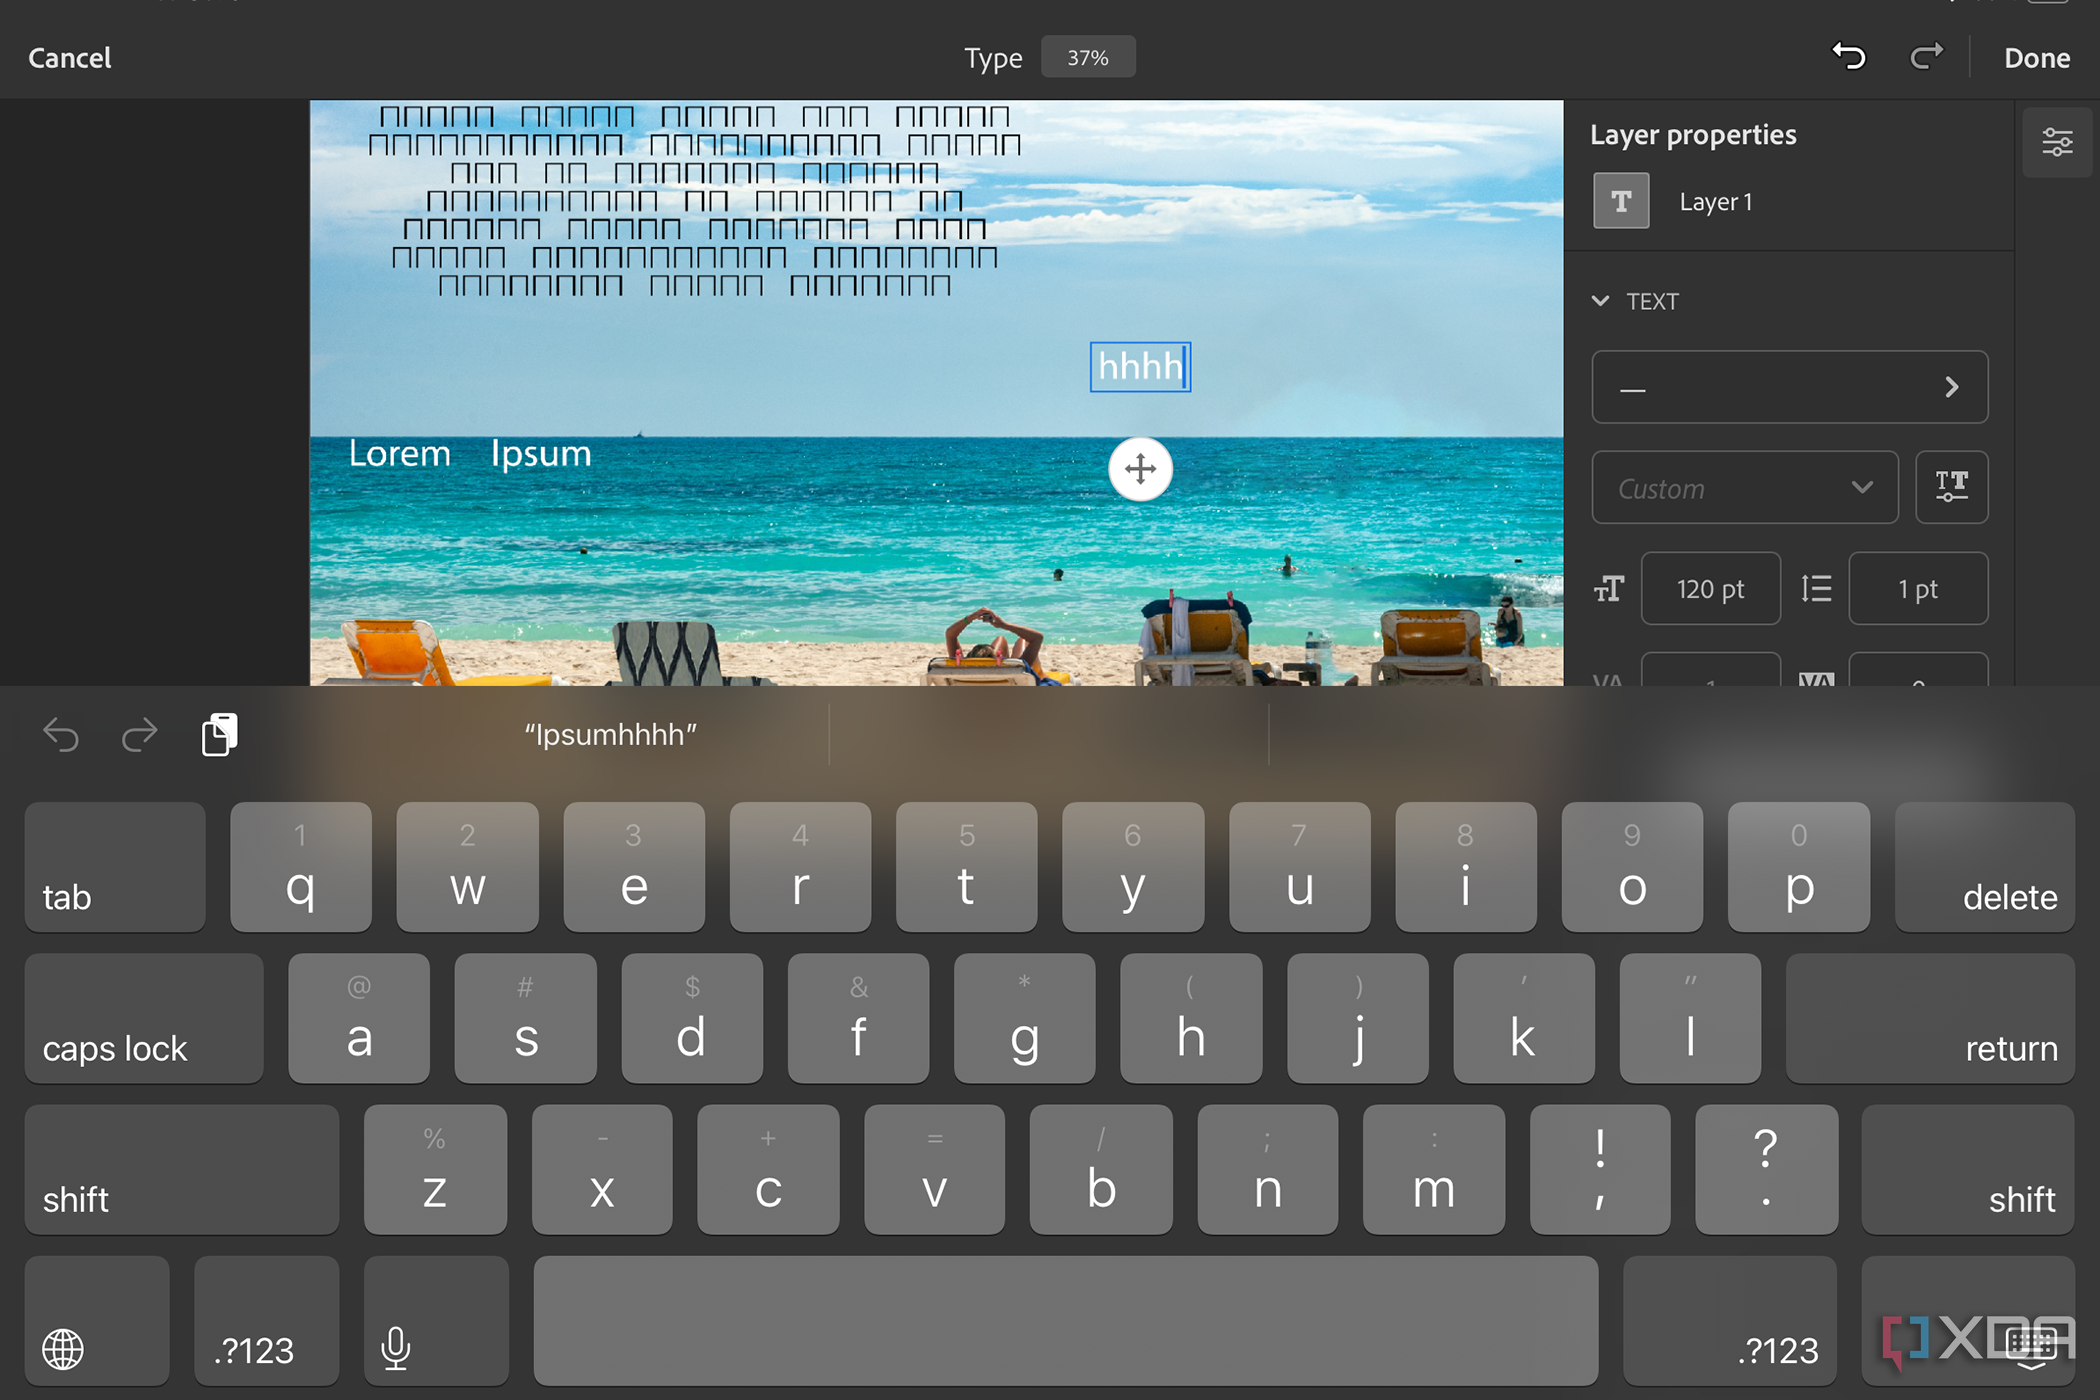Image resolution: width=2100 pixels, height=1400 pixels.
Task: Expand the TEXT section properties
Action: 1605,300
